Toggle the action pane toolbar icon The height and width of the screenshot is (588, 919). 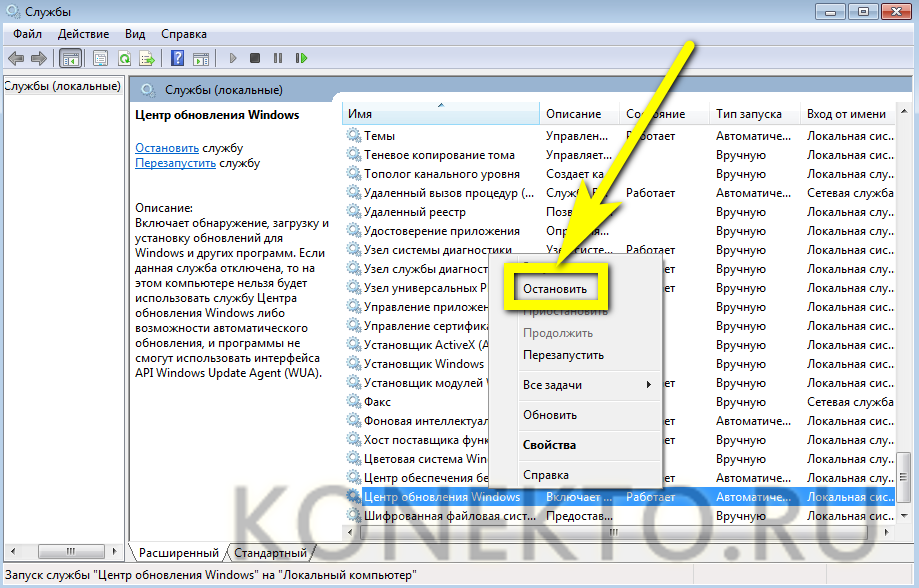pos(201,58)
